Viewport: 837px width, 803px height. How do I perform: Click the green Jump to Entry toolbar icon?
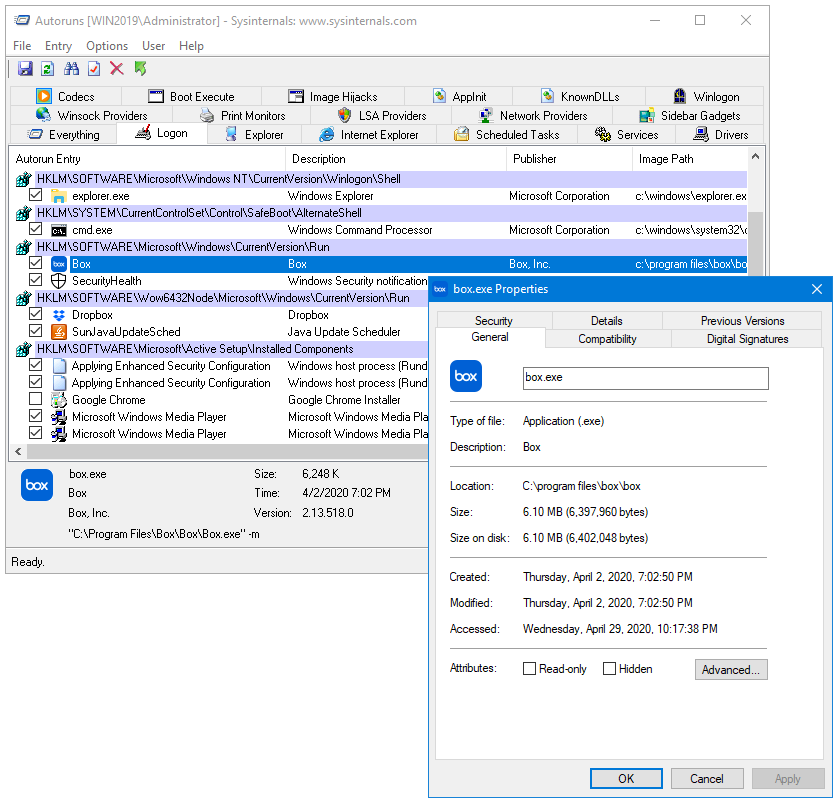click(140, 68)
